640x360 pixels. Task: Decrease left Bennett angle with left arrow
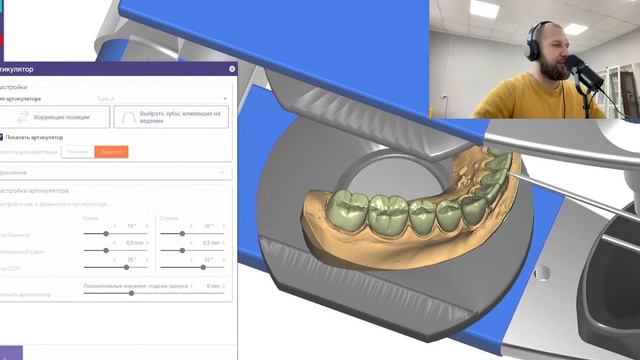(115, 226)
